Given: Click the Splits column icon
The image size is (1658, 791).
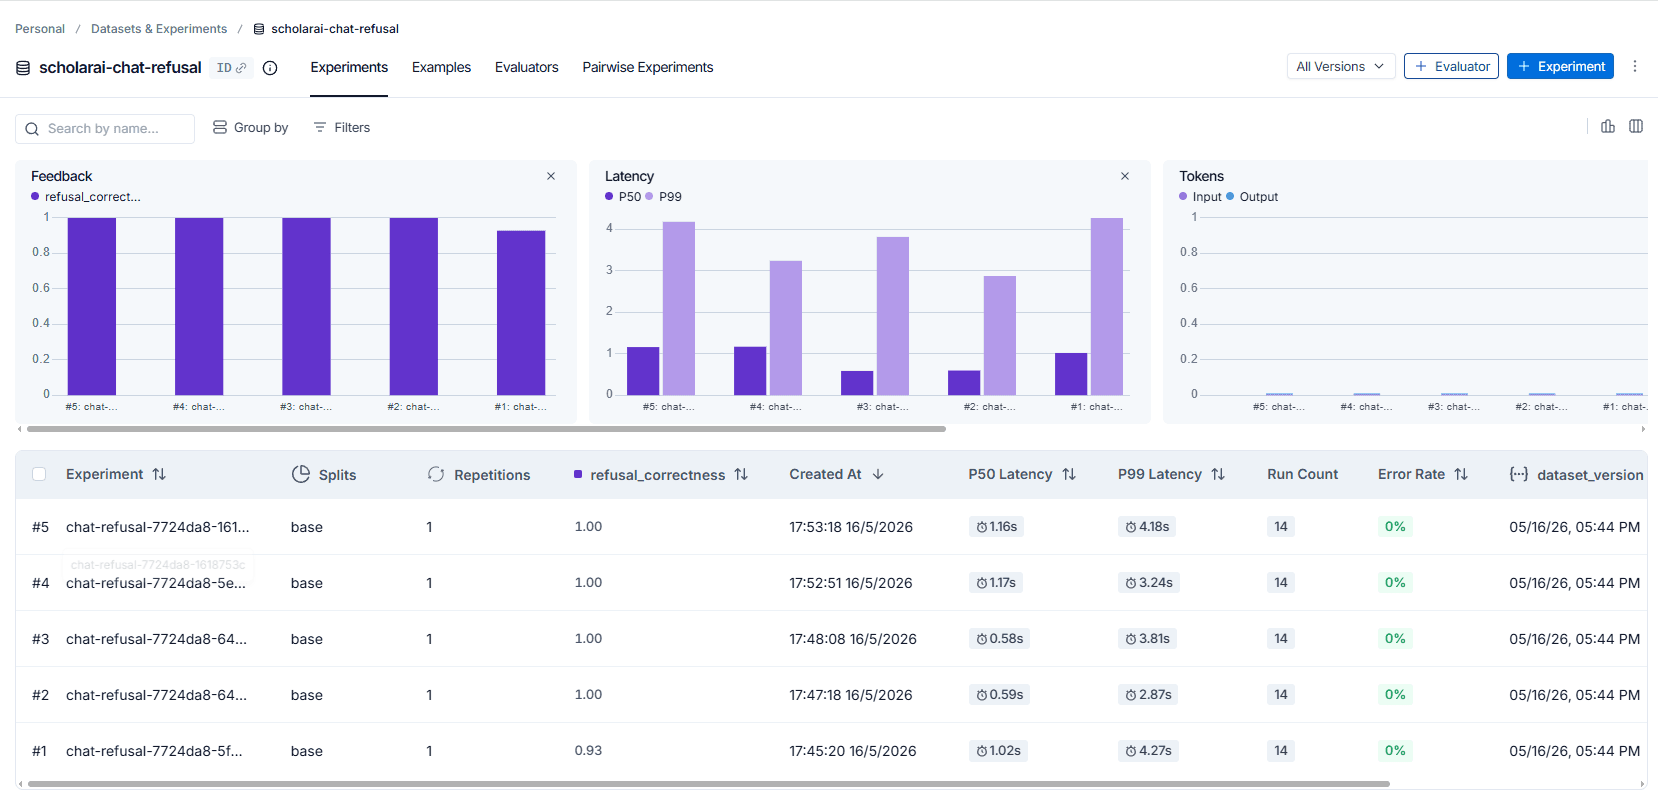Looking at the screenshot, I should 300,474.
